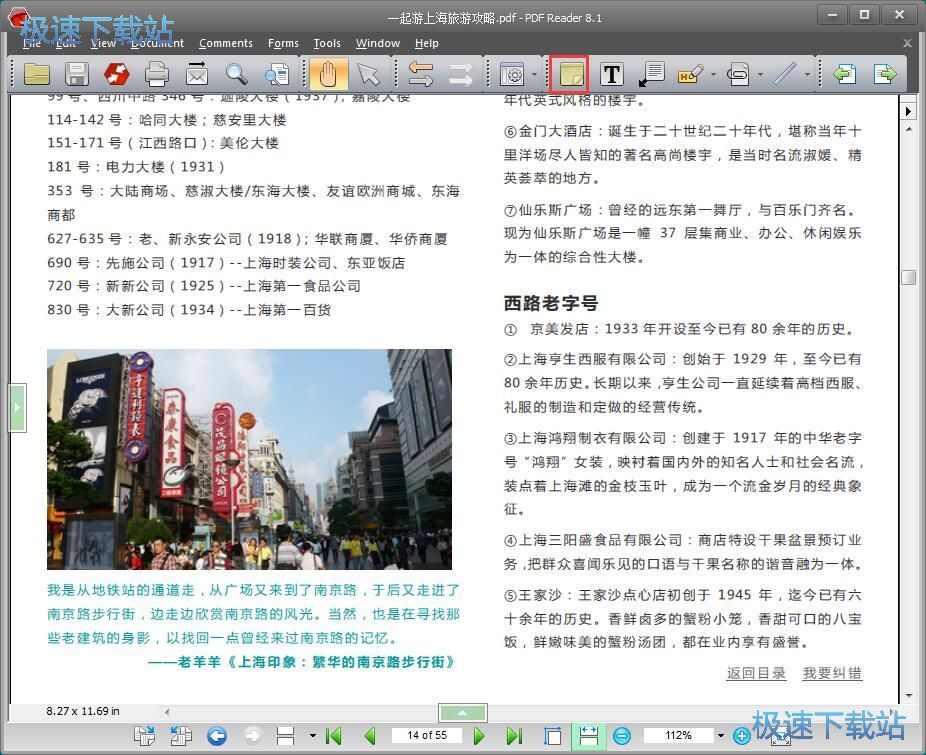
Task: Select the Sticky Note tool
Action: point(572,74)
